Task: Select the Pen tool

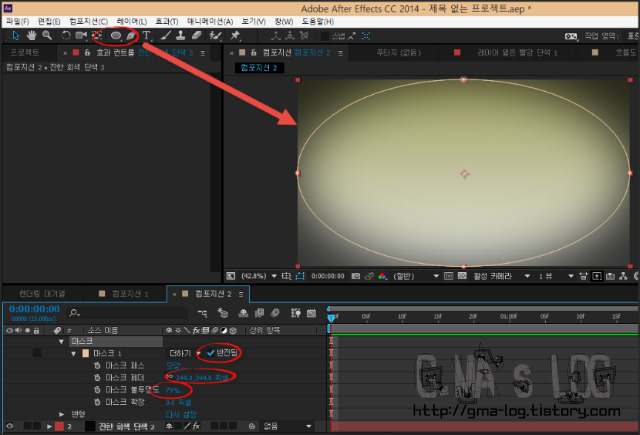Action: pos(131,36)
